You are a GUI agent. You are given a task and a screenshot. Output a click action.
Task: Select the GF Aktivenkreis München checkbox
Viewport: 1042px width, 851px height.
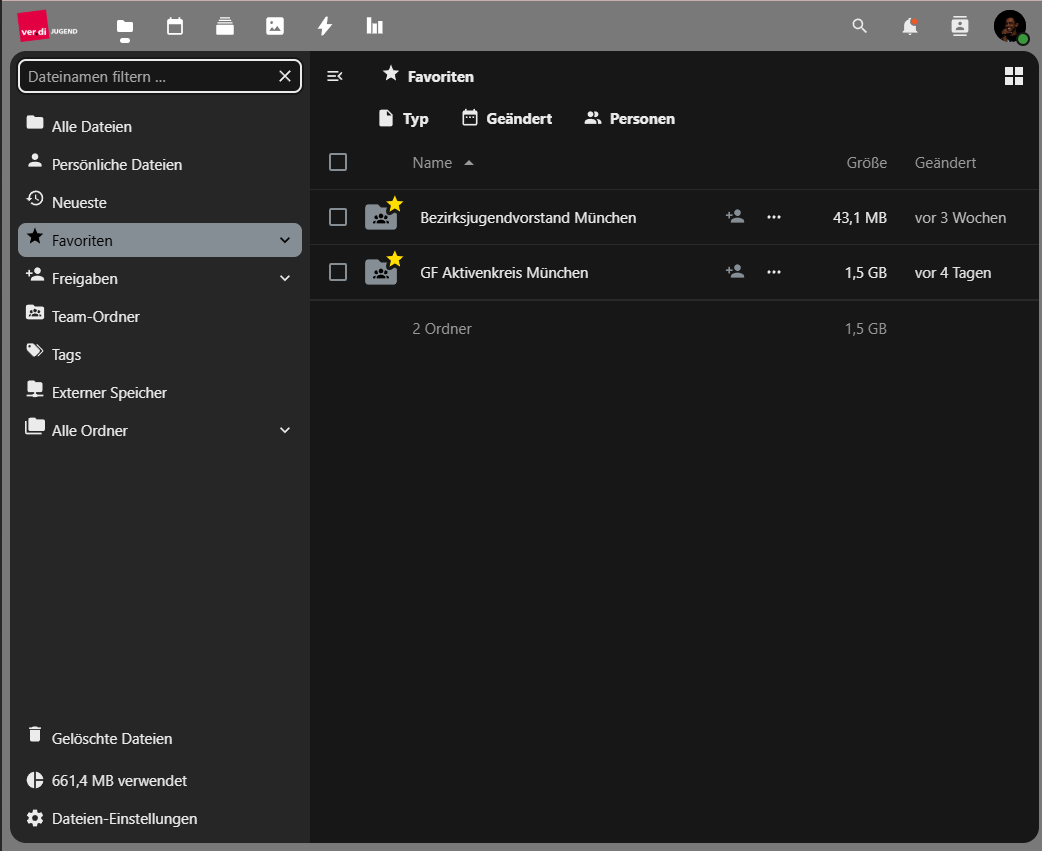[338, 272]
